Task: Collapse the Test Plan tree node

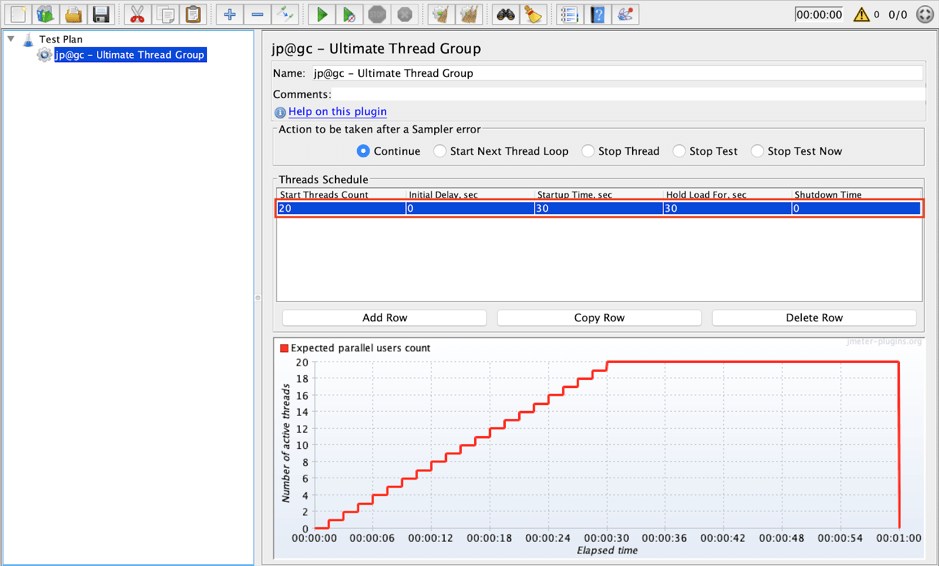Action: click(11, 38)
